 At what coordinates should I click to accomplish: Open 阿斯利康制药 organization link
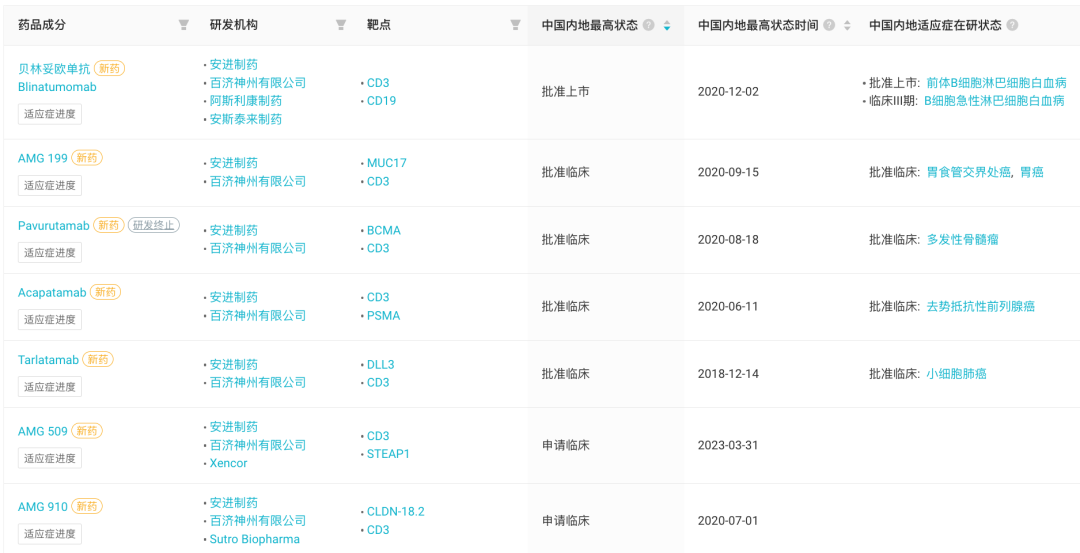tap(246, 101)
